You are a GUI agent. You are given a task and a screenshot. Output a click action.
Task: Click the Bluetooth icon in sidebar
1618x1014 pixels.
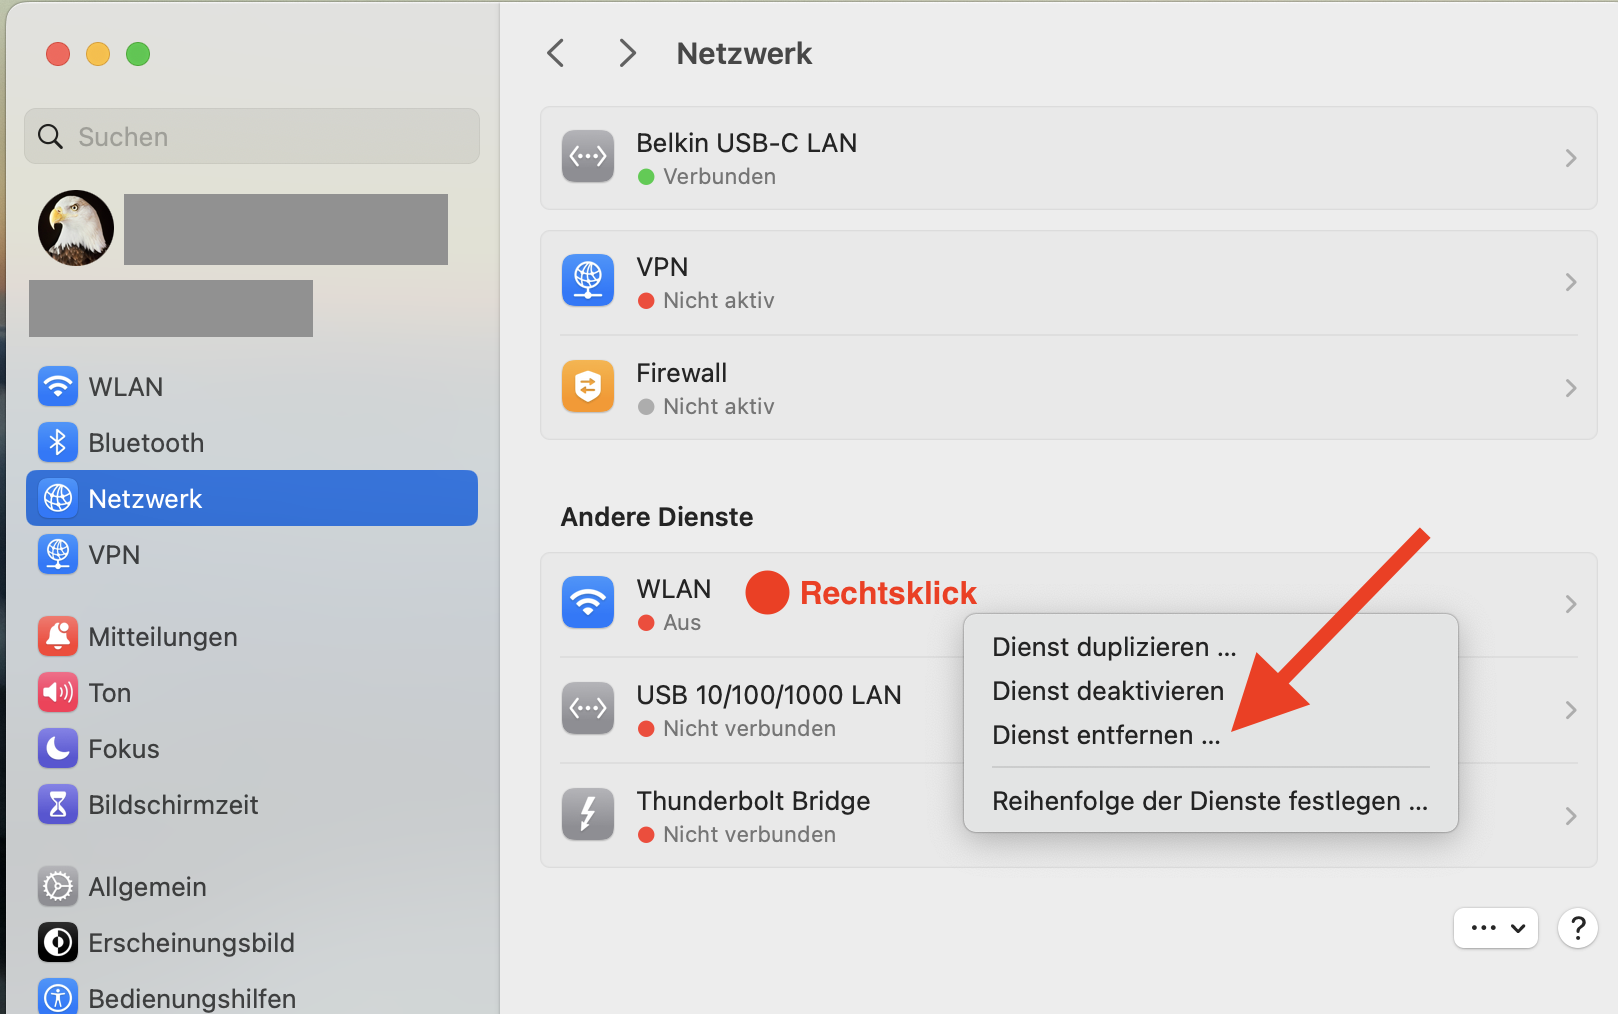pos(58,442)
